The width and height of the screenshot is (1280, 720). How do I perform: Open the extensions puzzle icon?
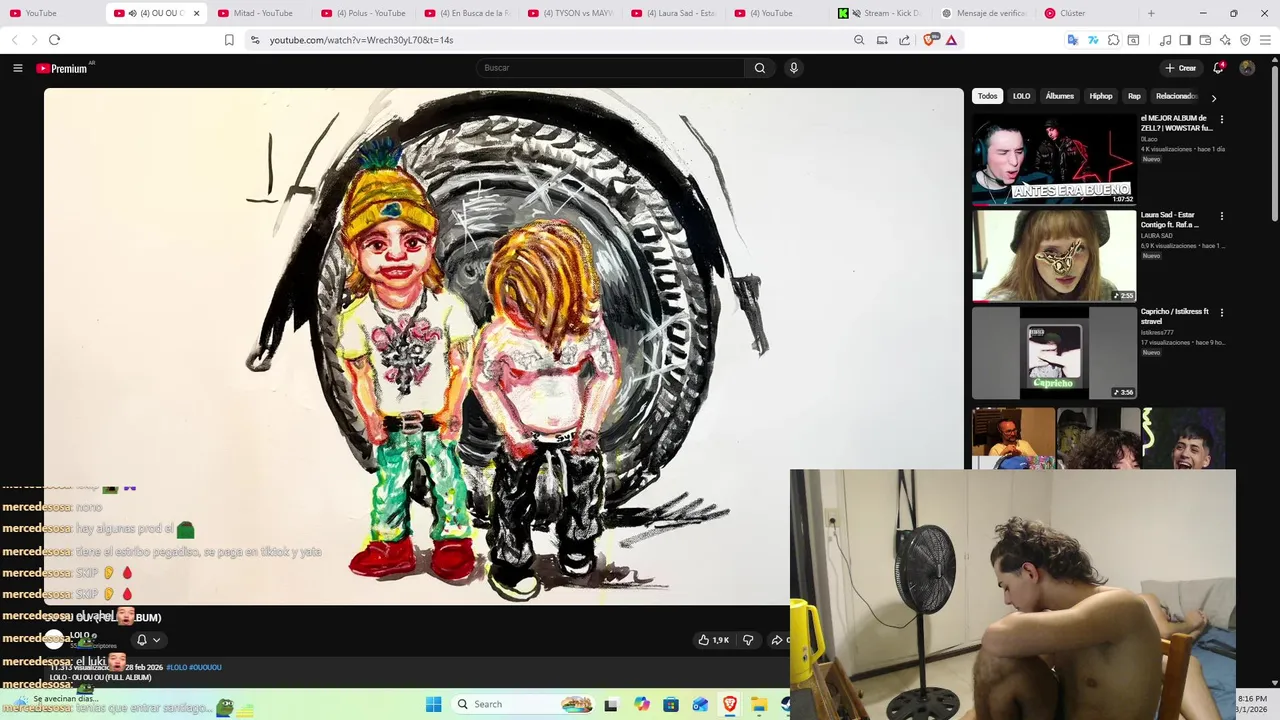pos(1113,40)
